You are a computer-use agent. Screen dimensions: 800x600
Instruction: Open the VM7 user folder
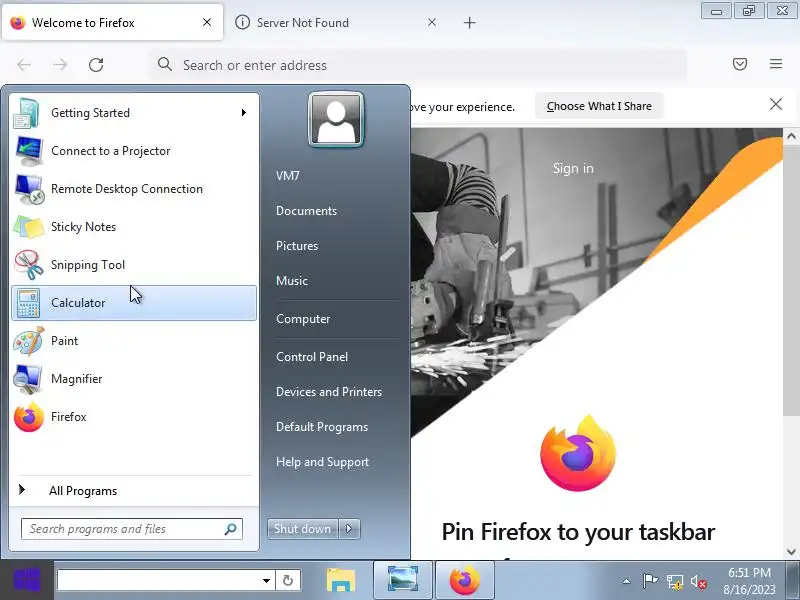coord(288,176)
